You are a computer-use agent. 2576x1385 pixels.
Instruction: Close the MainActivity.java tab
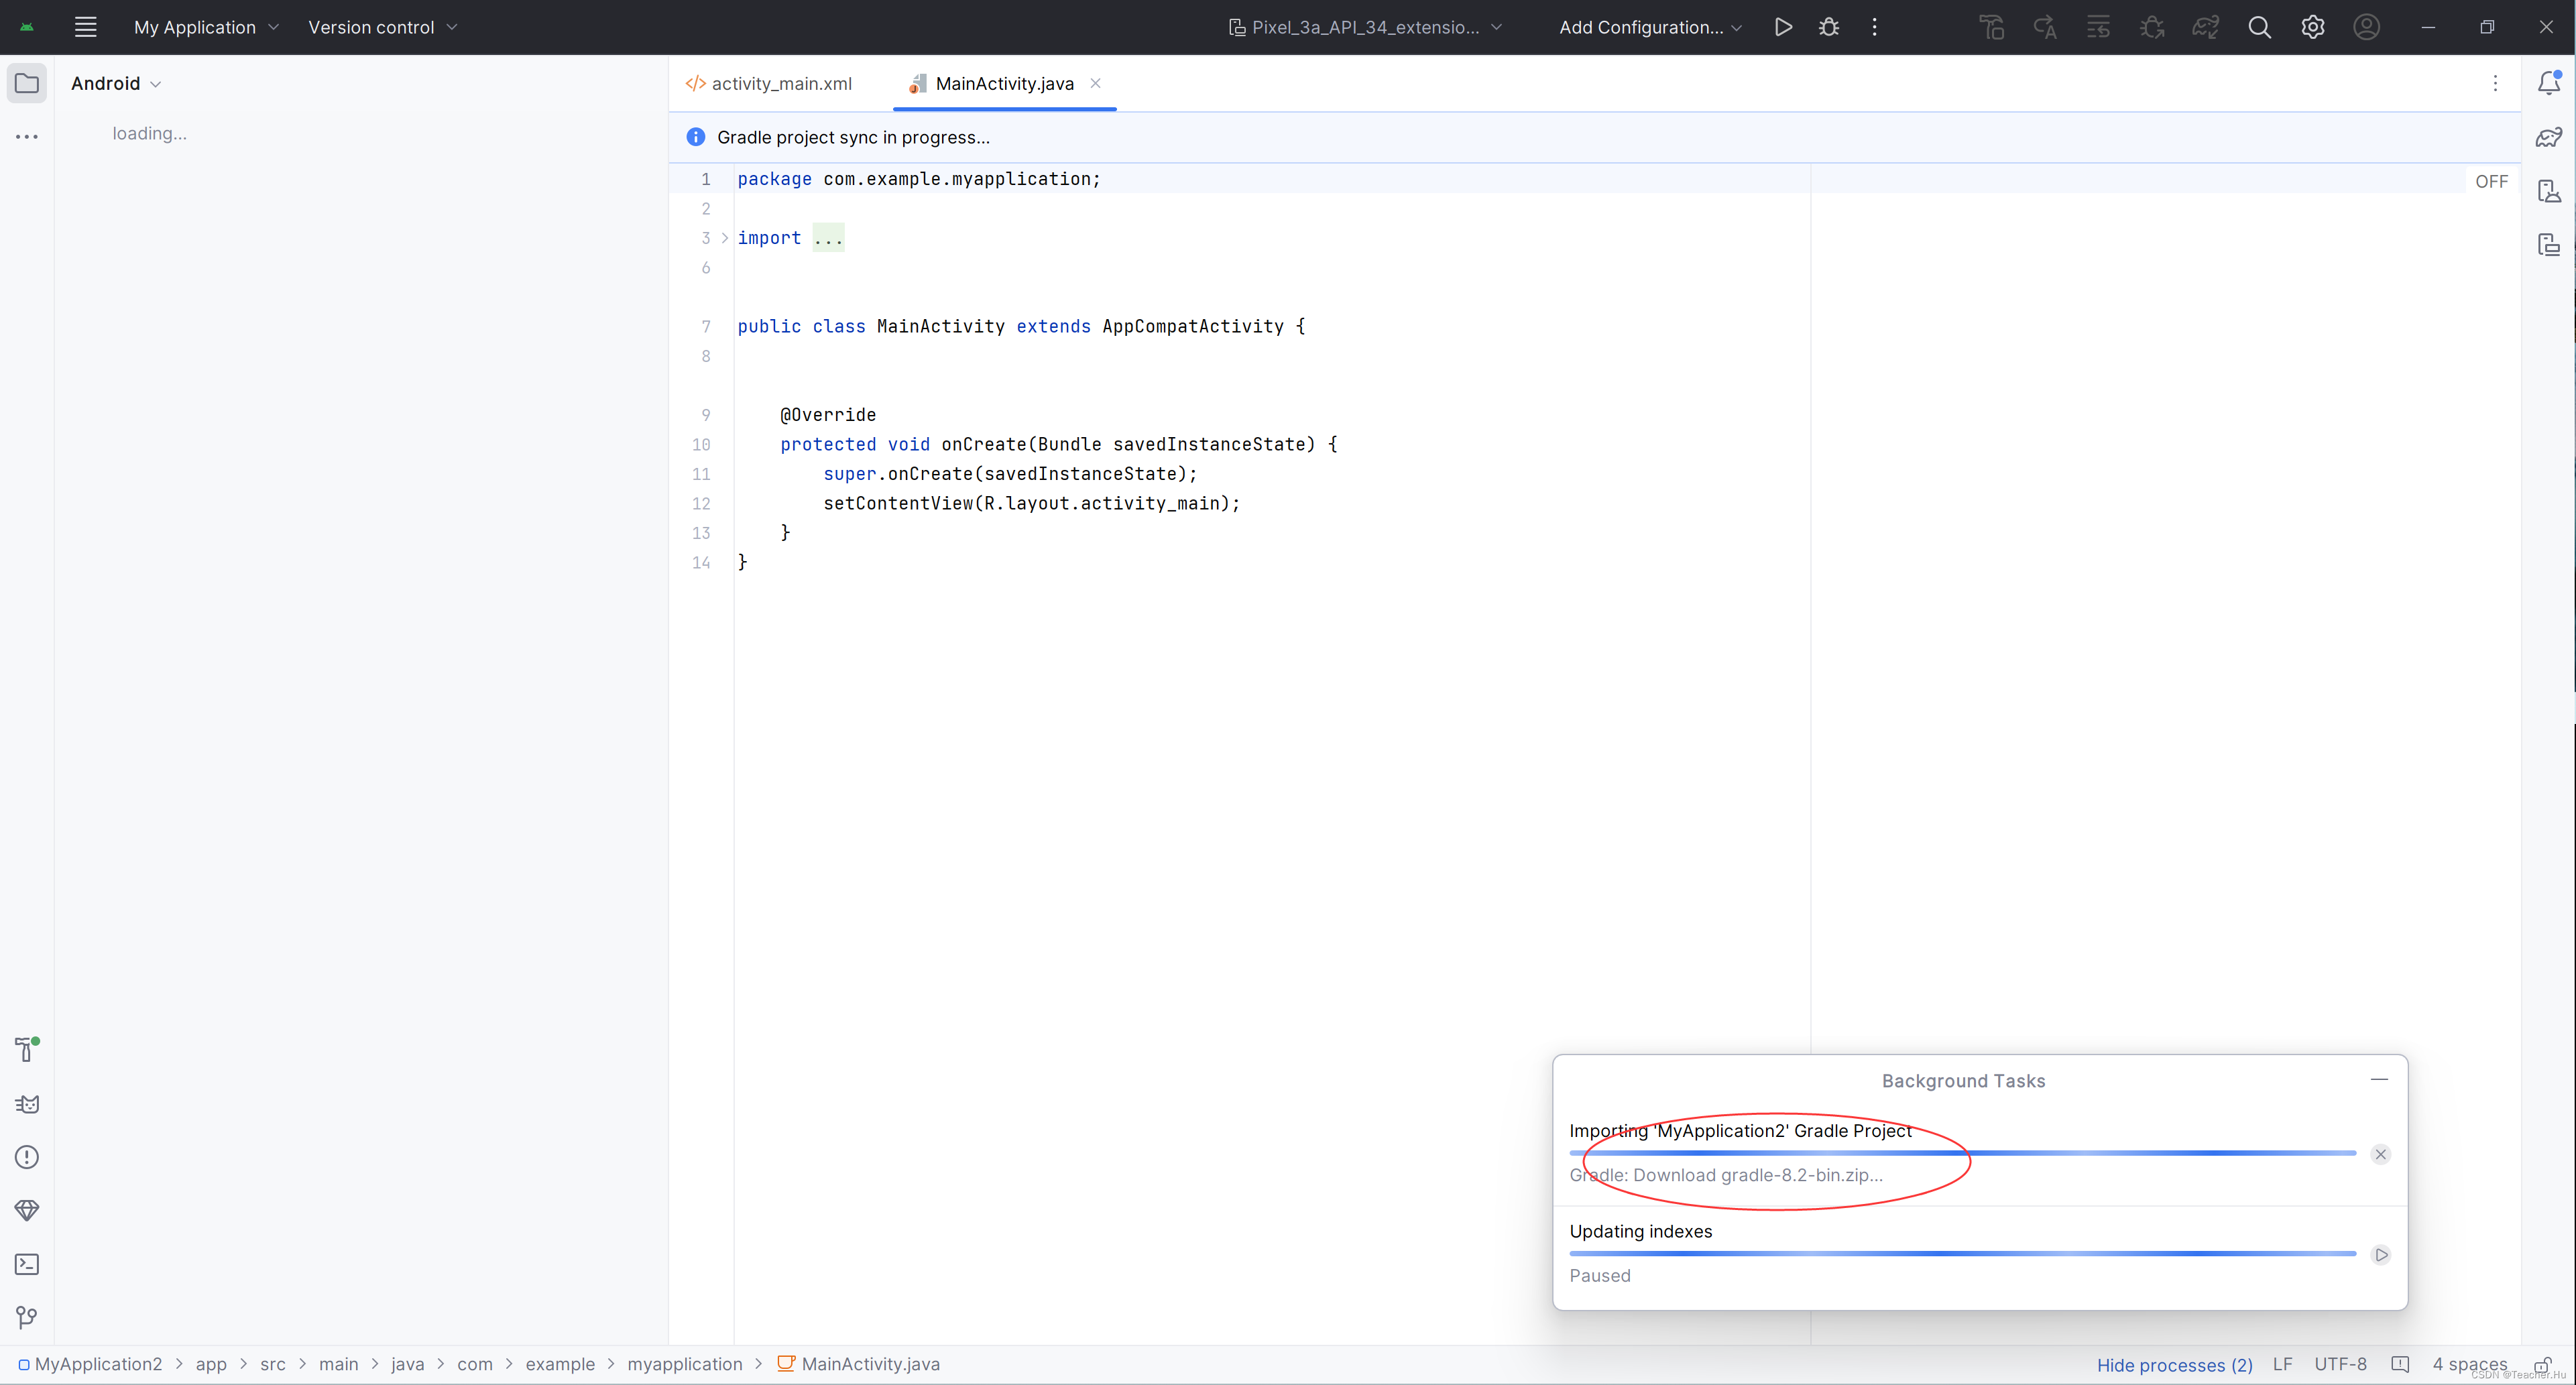(1095, 83)
